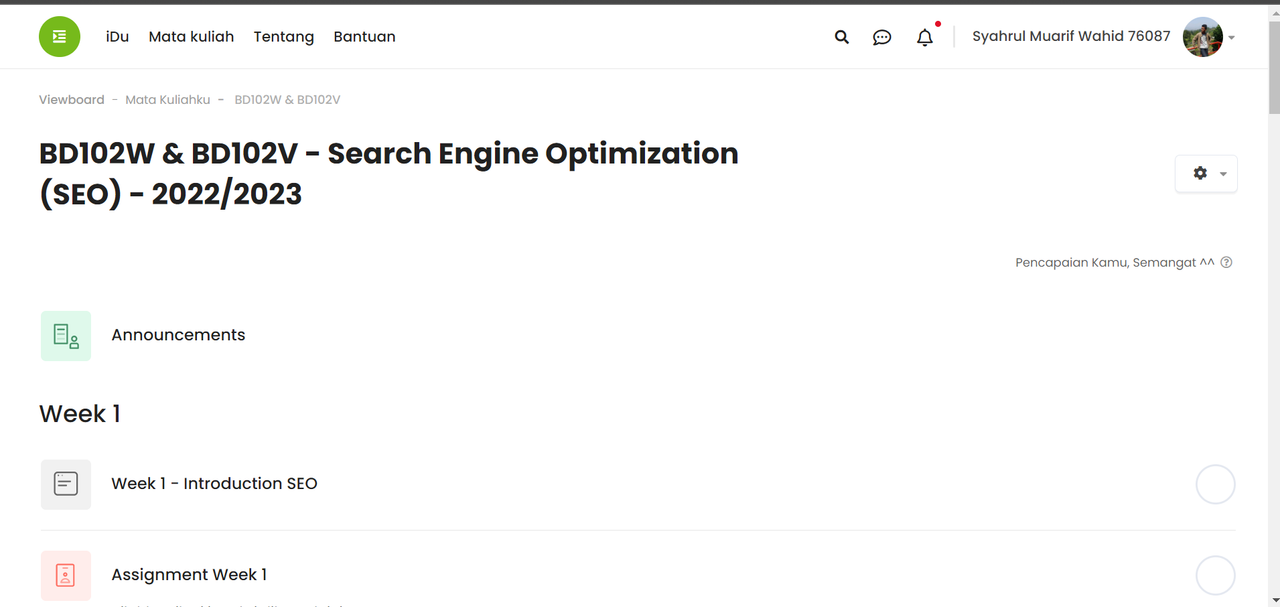Screen dimensions: 1280x607
Task: Toggle Assignment Week 1 completion circle
Action: (x=1215, y=575)
